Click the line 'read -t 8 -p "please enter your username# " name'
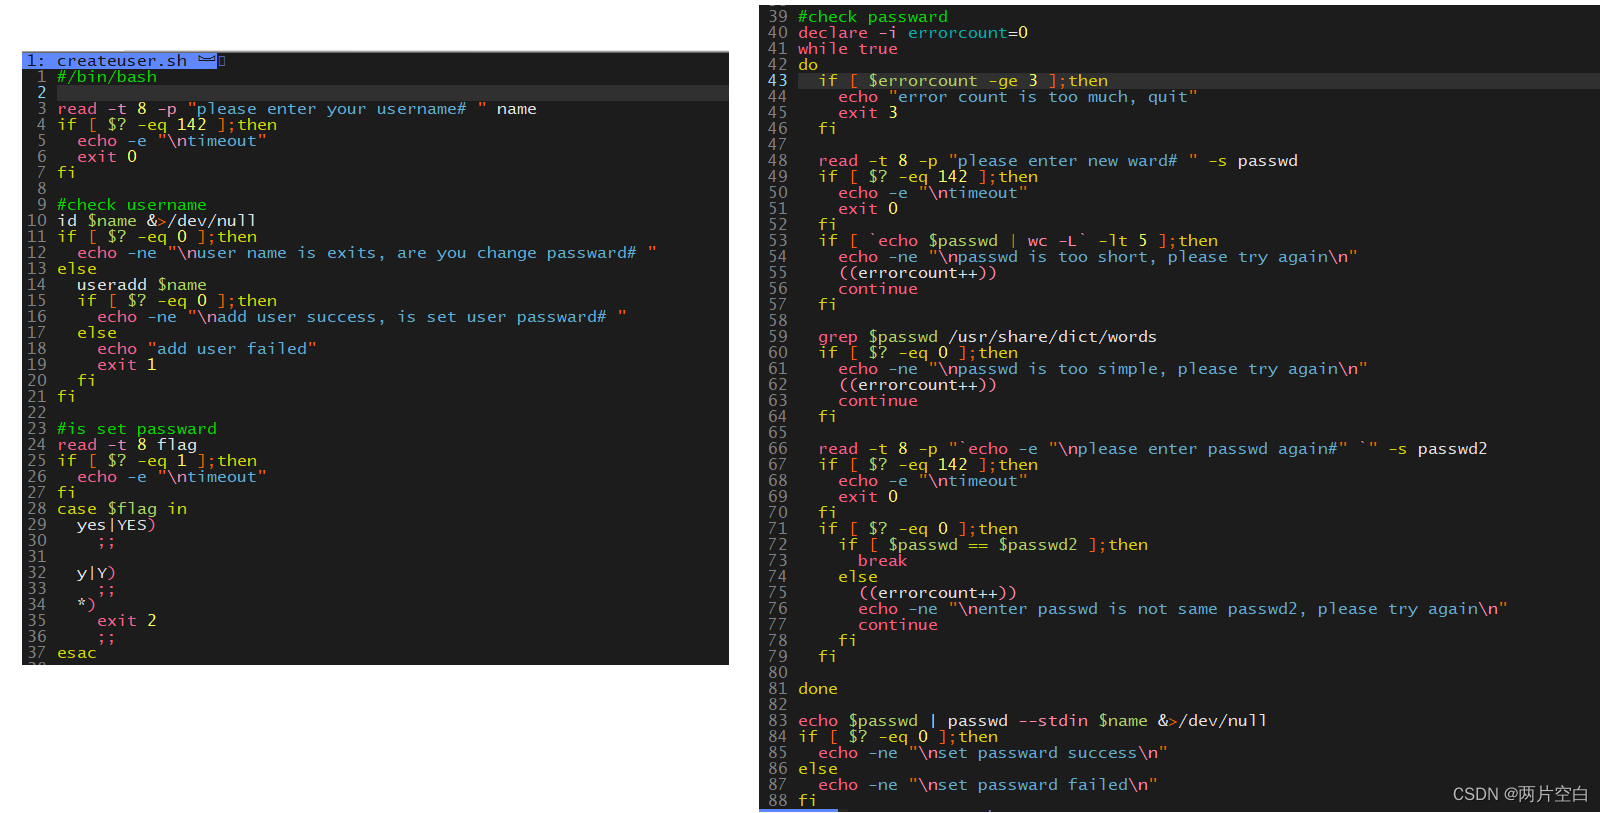This screenshot has height=813, width=1603. pyautogui.click(x=297, y=109)
